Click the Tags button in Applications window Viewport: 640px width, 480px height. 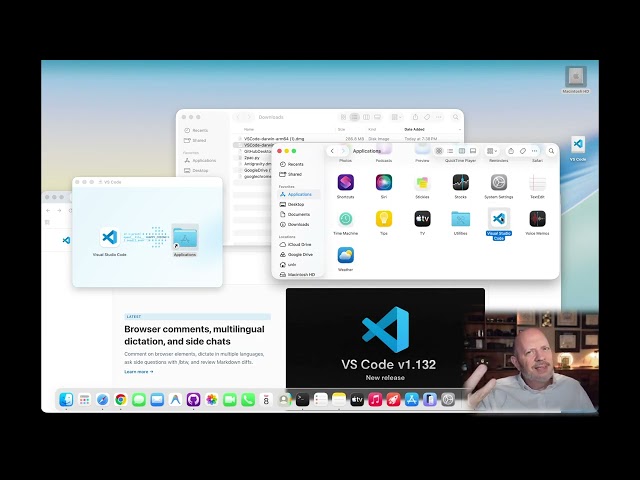click(x=522, y=151)
